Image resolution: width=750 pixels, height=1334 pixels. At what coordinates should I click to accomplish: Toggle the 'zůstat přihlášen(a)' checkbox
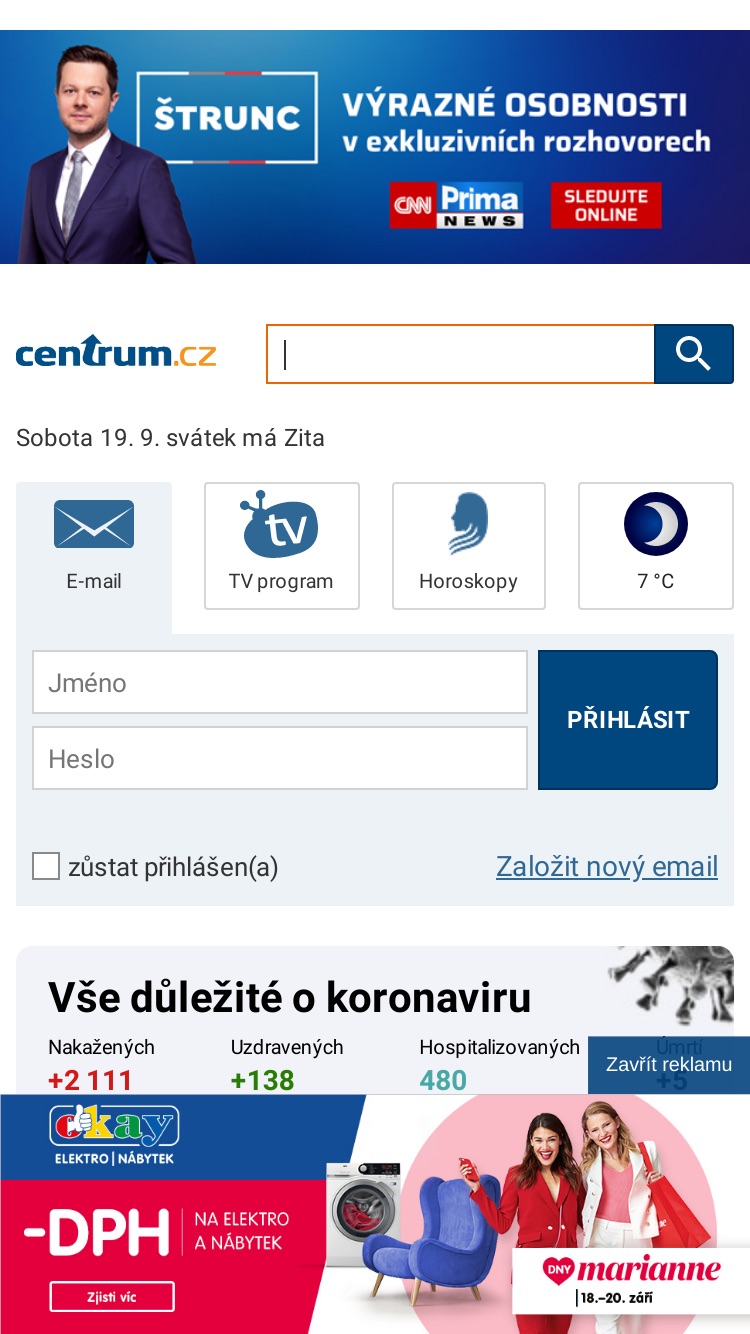coord(46,866)
